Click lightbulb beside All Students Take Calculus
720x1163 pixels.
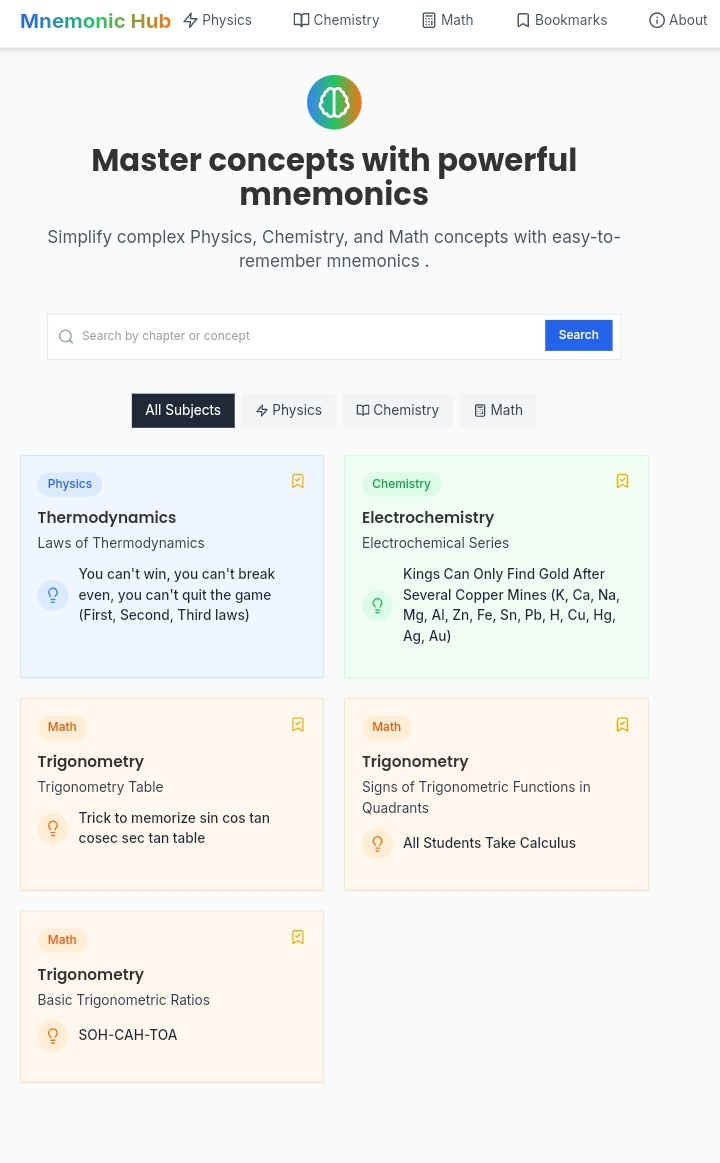pyautogui.click(x=377, y=843)
